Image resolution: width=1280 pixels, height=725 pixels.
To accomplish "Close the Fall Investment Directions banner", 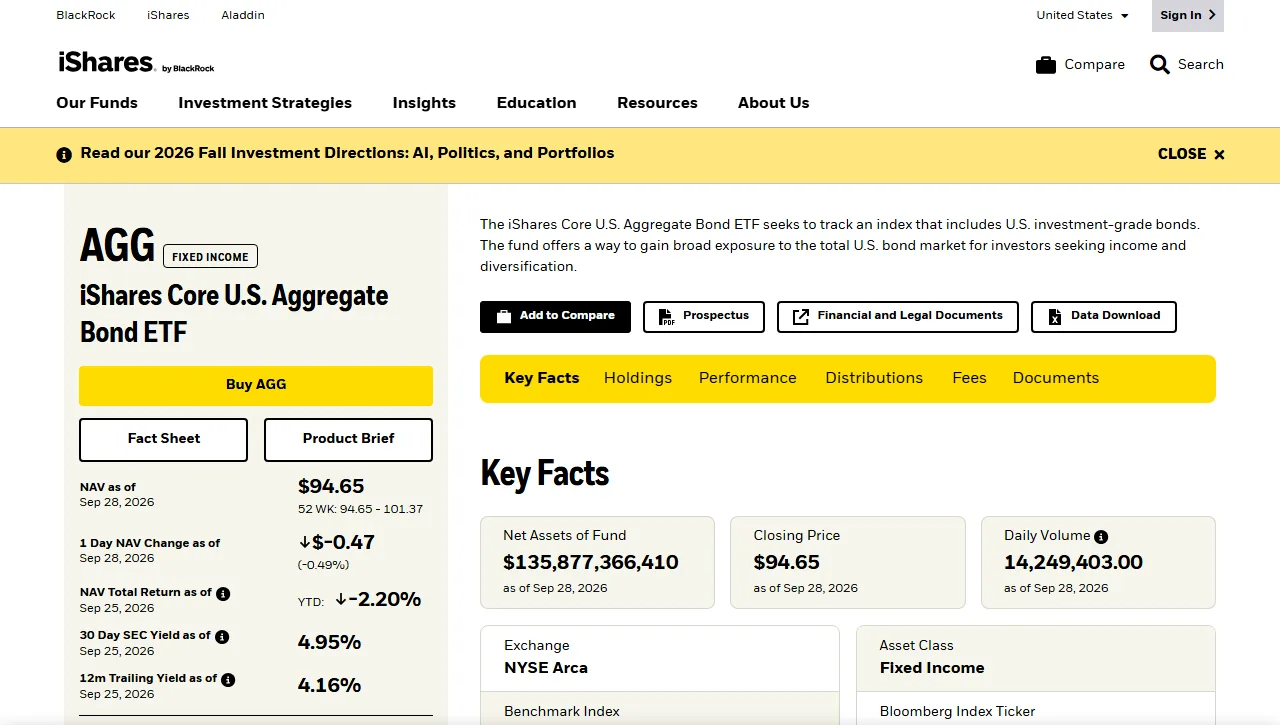I will 1191,154.
